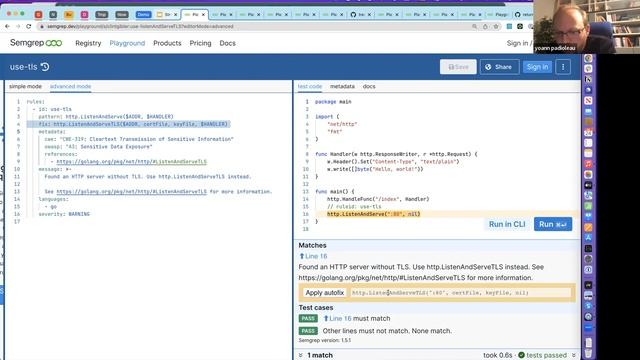
Task: Reload the page with browser refresh icon
Action: (29, 27)
